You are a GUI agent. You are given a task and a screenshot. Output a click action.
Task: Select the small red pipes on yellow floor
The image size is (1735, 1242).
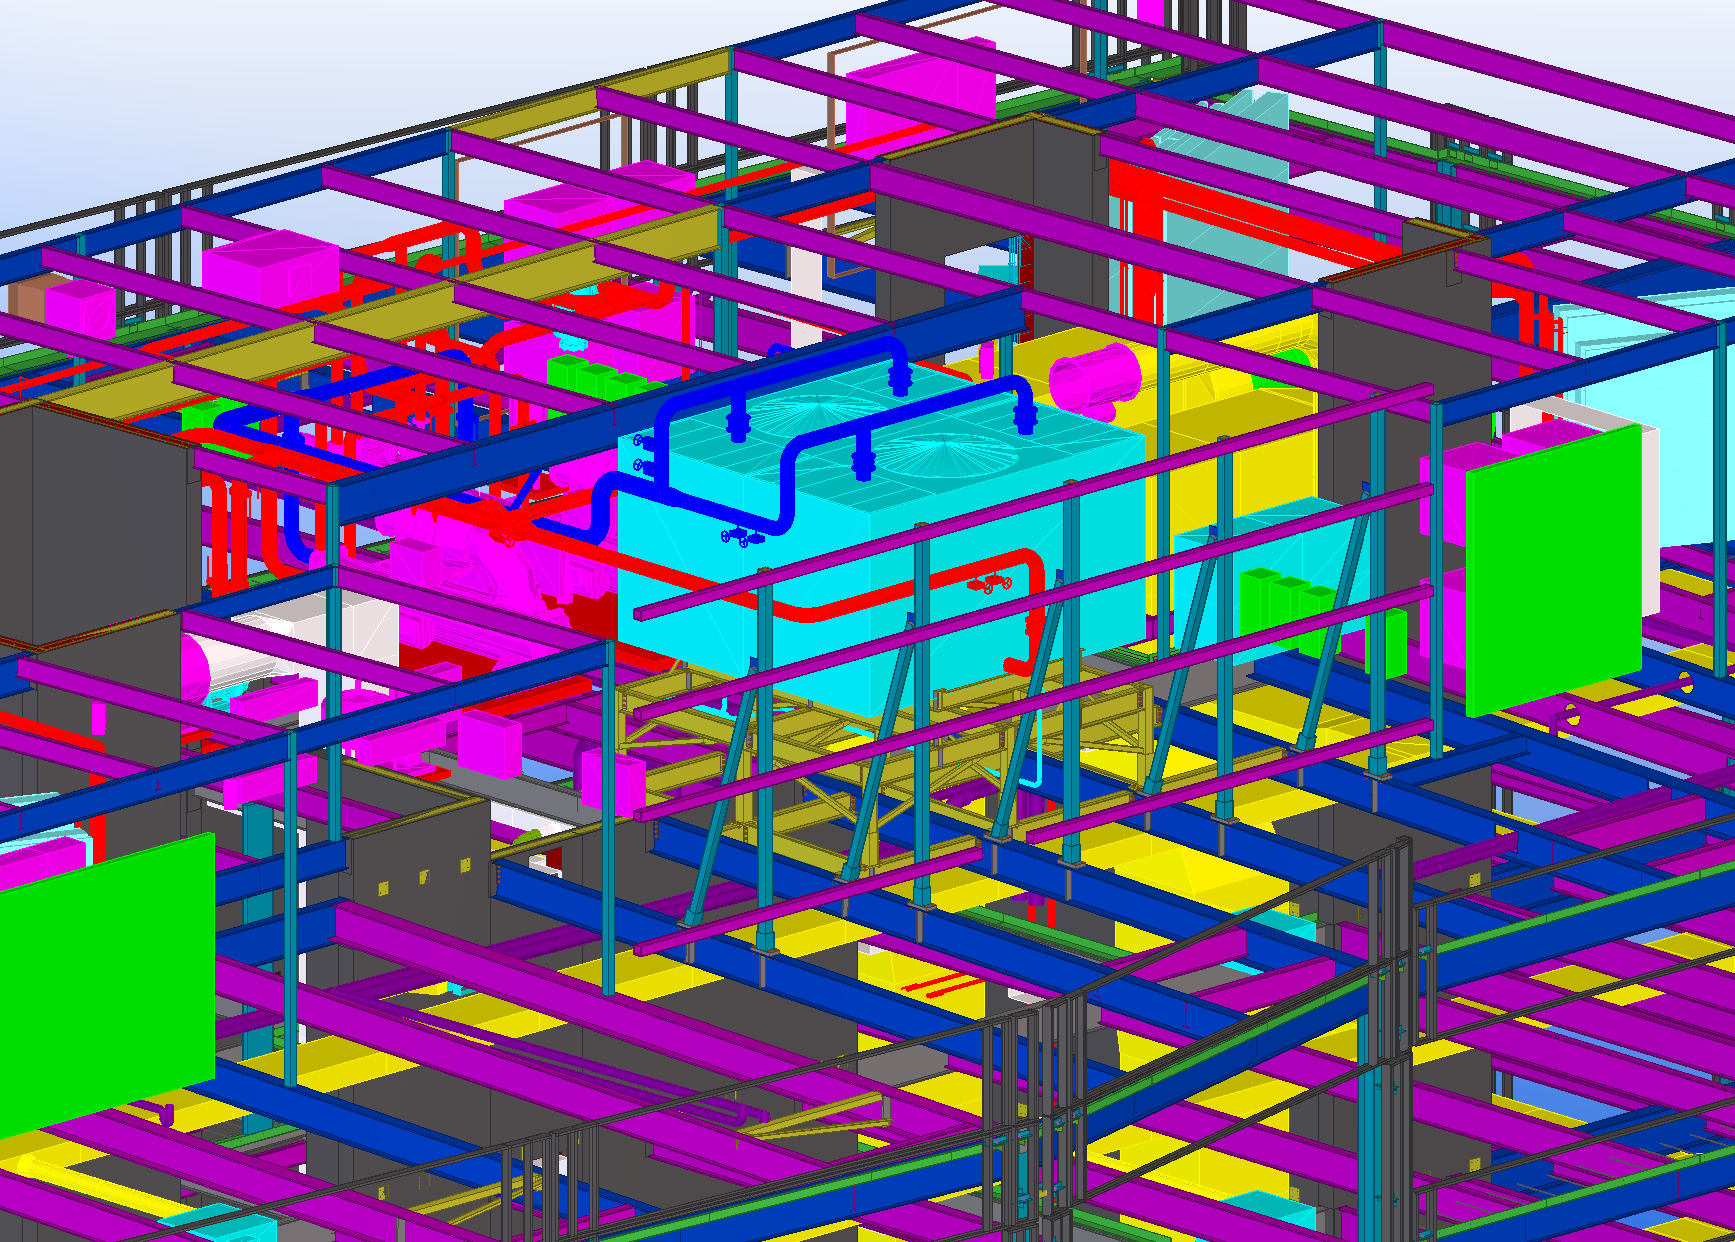click(x=942, y=988)
